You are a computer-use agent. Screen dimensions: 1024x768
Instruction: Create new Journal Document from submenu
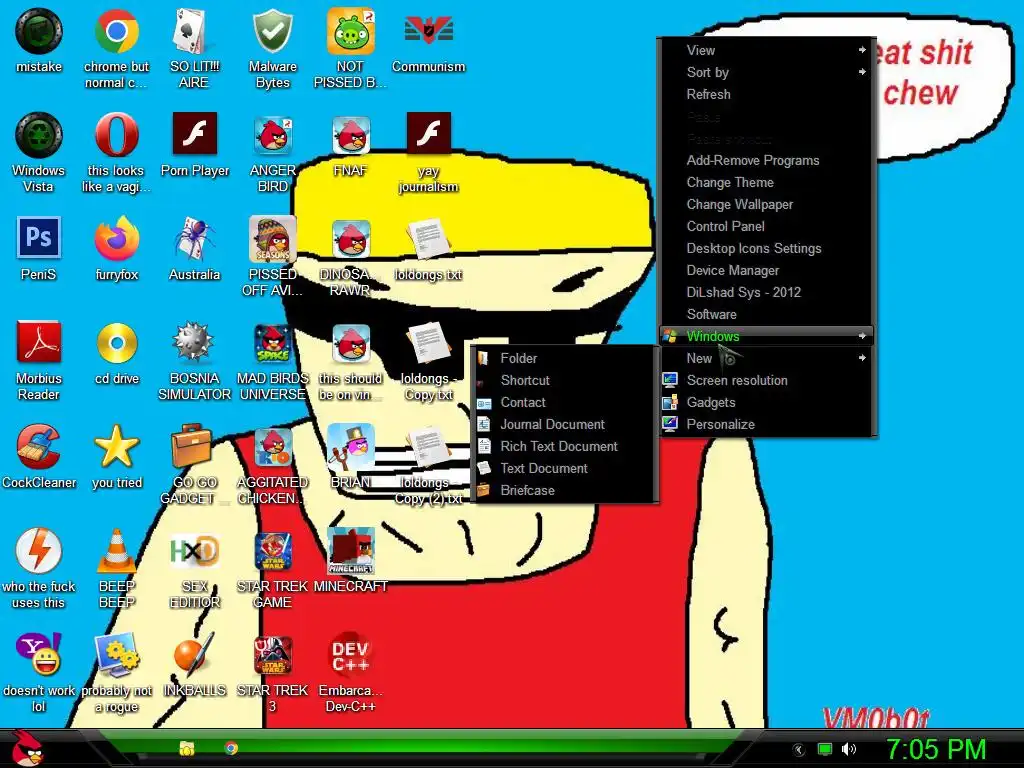[564, 424]
